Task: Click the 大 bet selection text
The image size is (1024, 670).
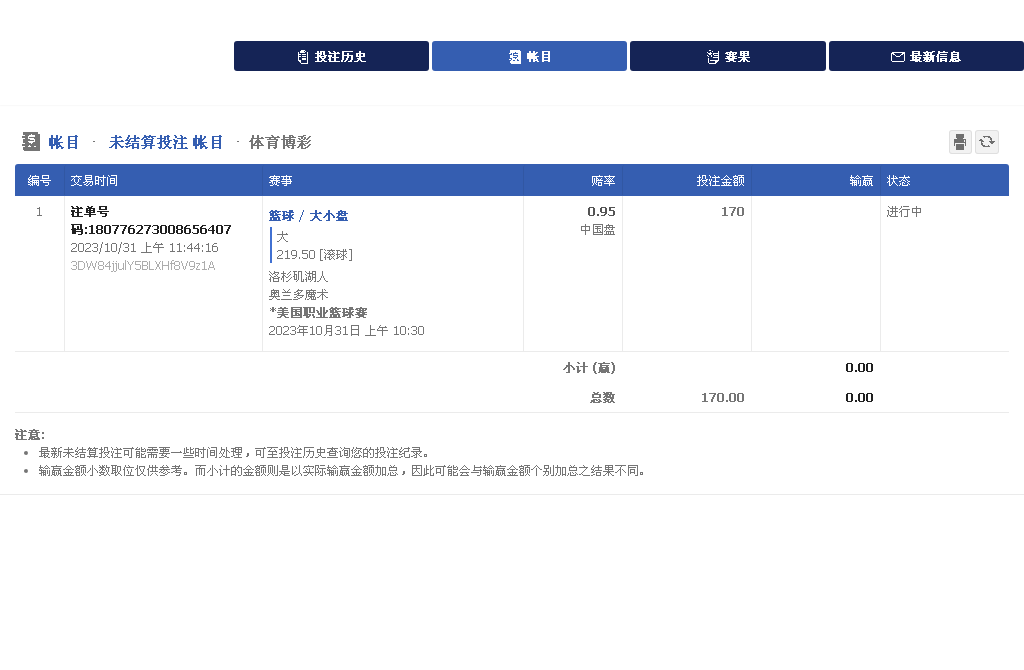Action: coord(282,236)
